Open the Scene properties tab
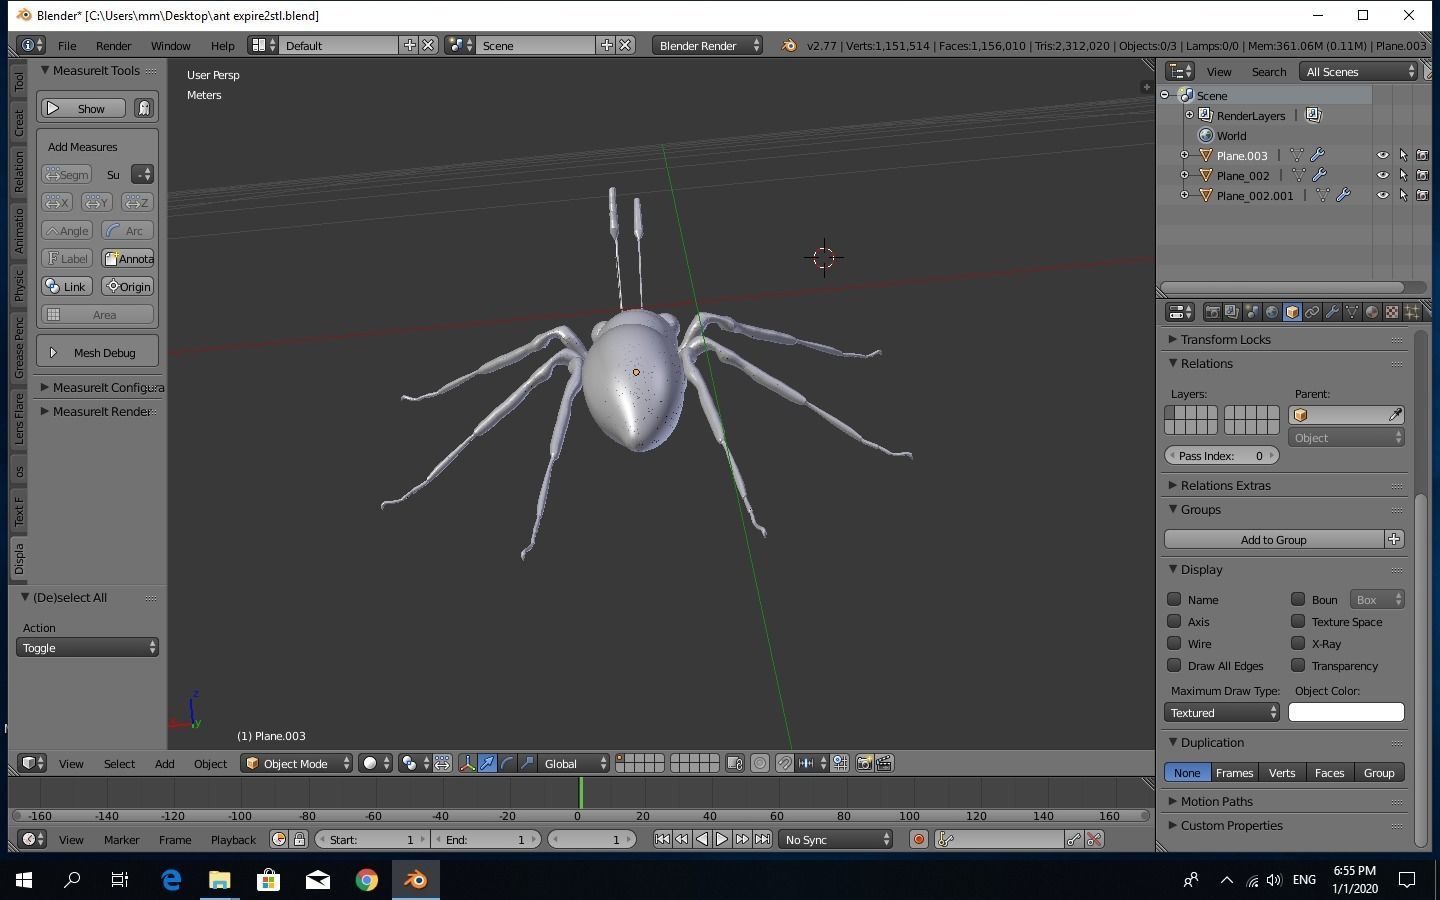Image resolution: width=1440 pixels, height=900 pixels. click(x=1252, y=312)
